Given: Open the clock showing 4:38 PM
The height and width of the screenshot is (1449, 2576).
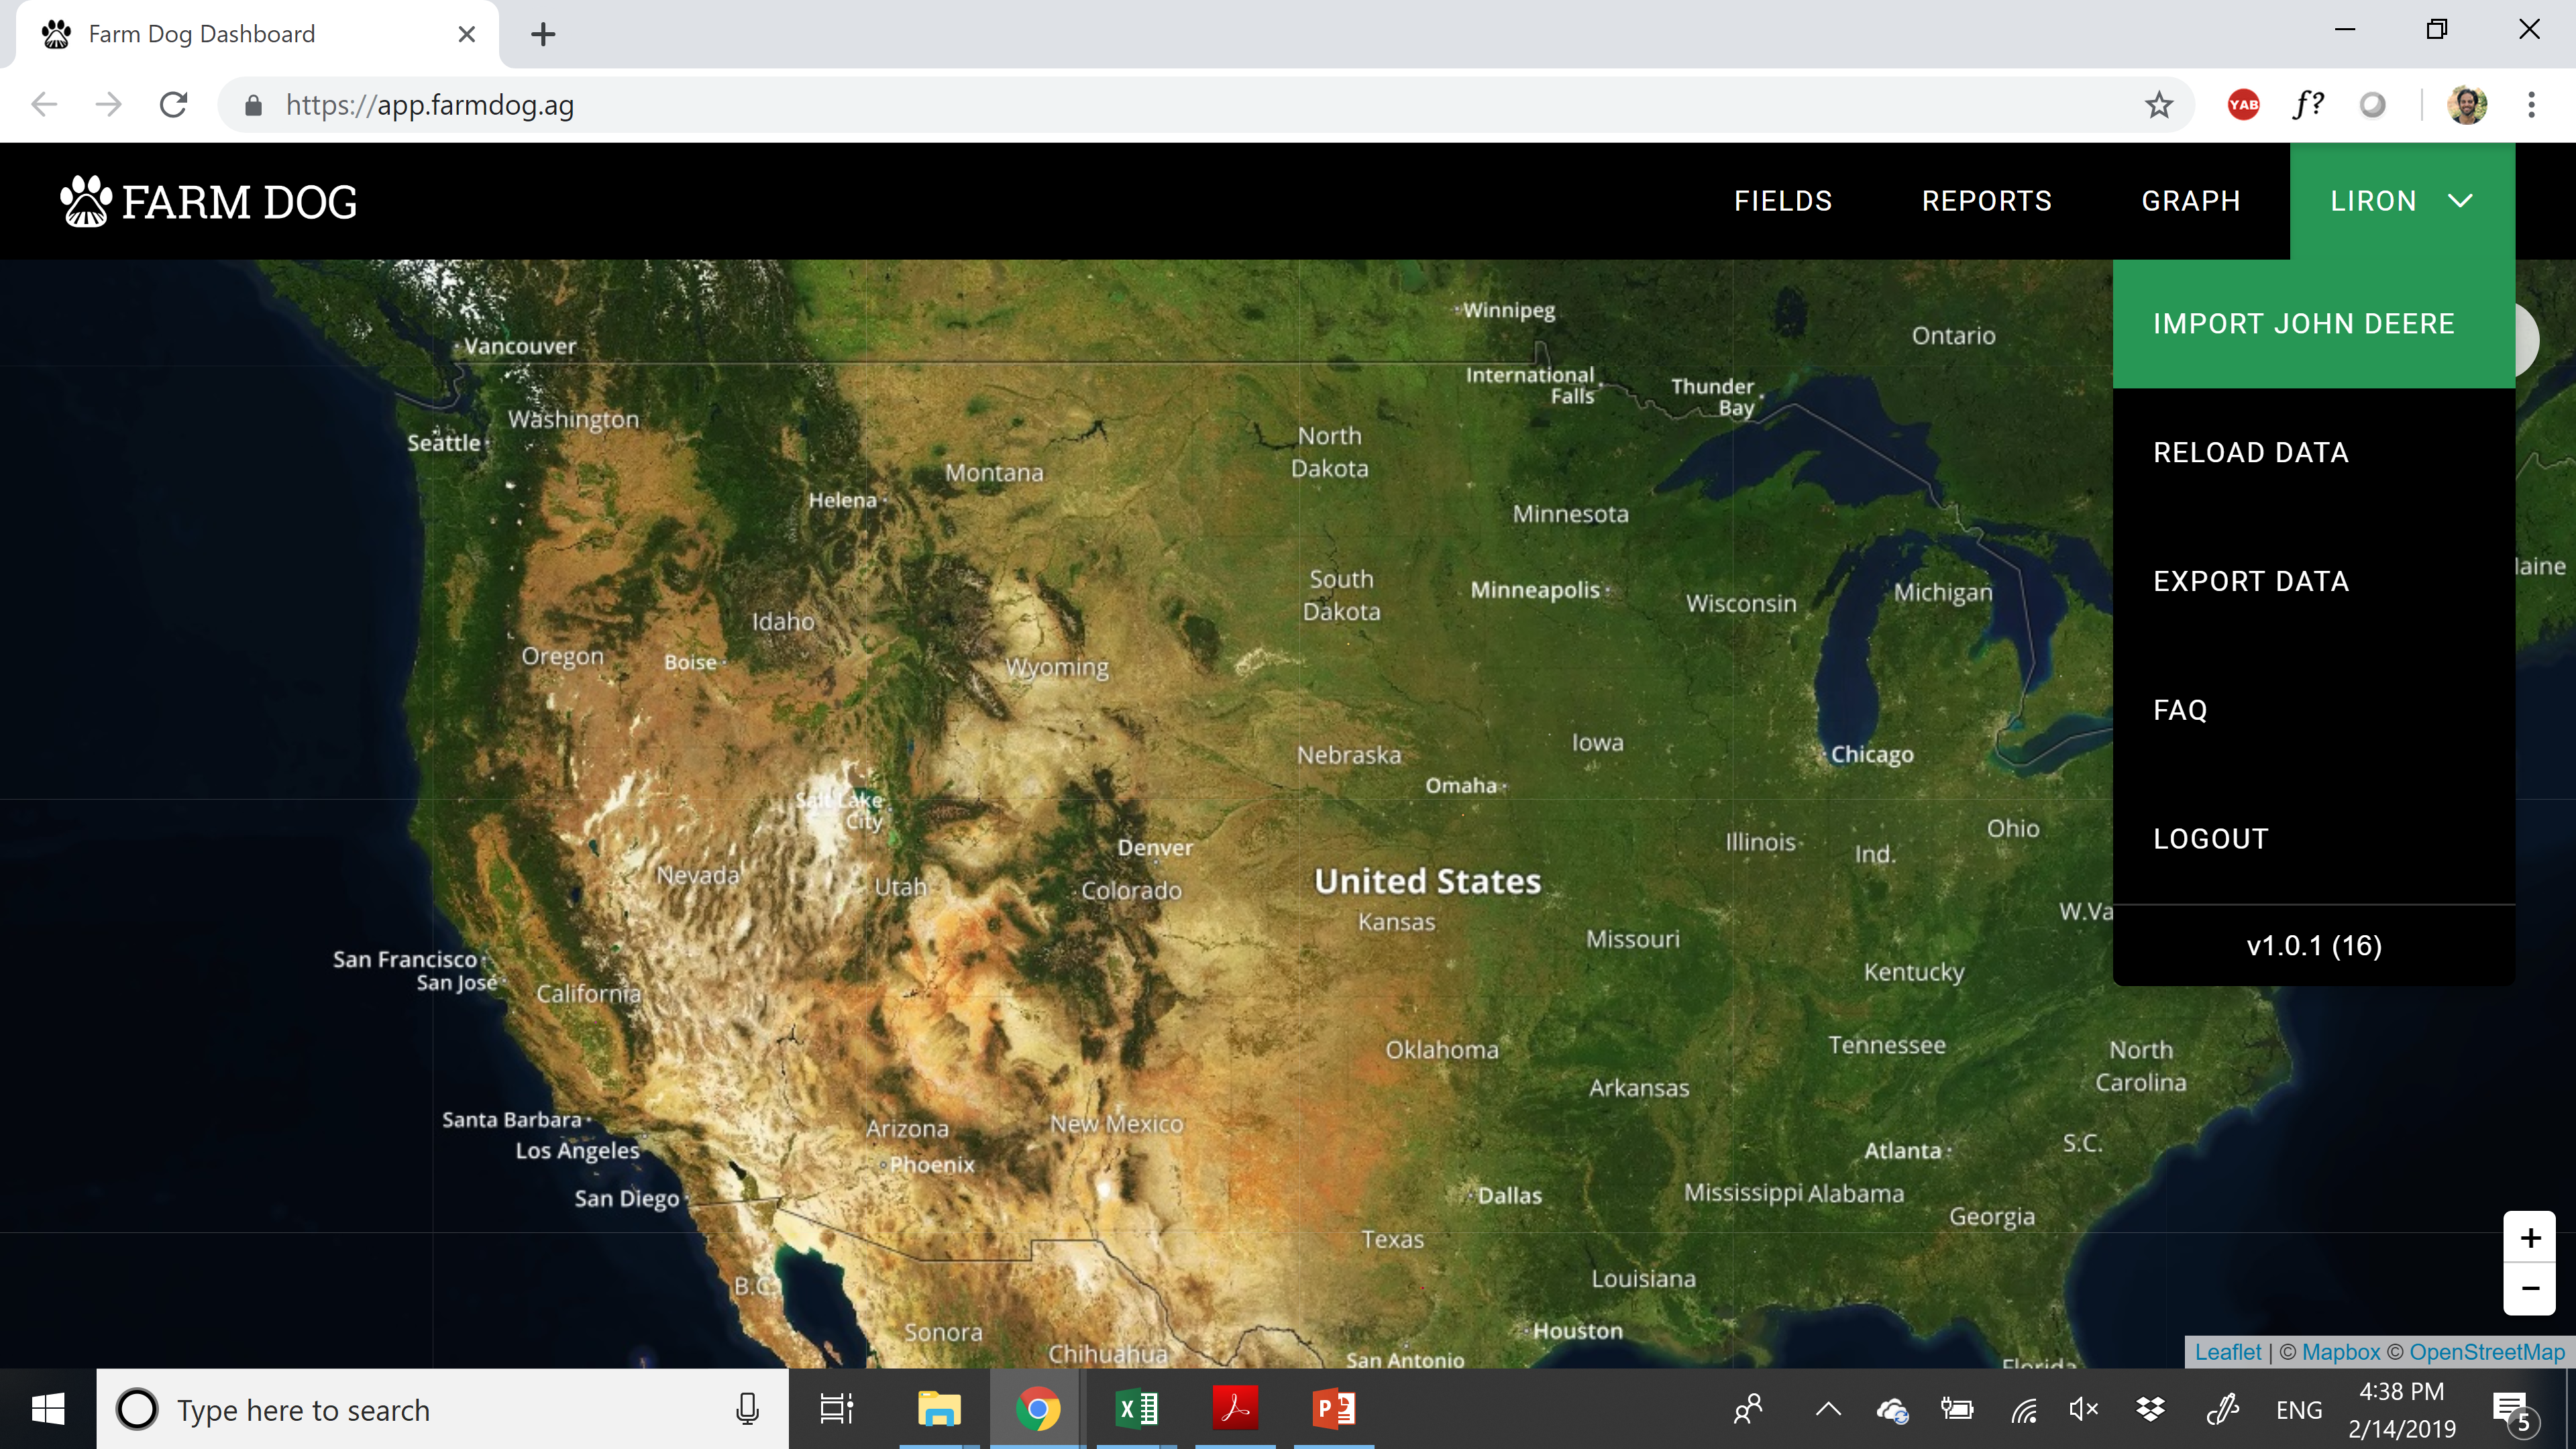Looking at the screenshot, I should click(x=2402, y=1409).
